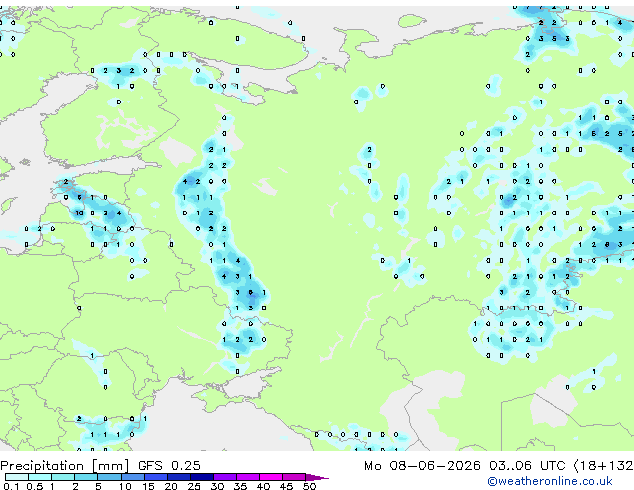The height and width of the screenshot is (490, 634).
Task: Click the legend swatch between 2 and 5
Action: (86, 477)
